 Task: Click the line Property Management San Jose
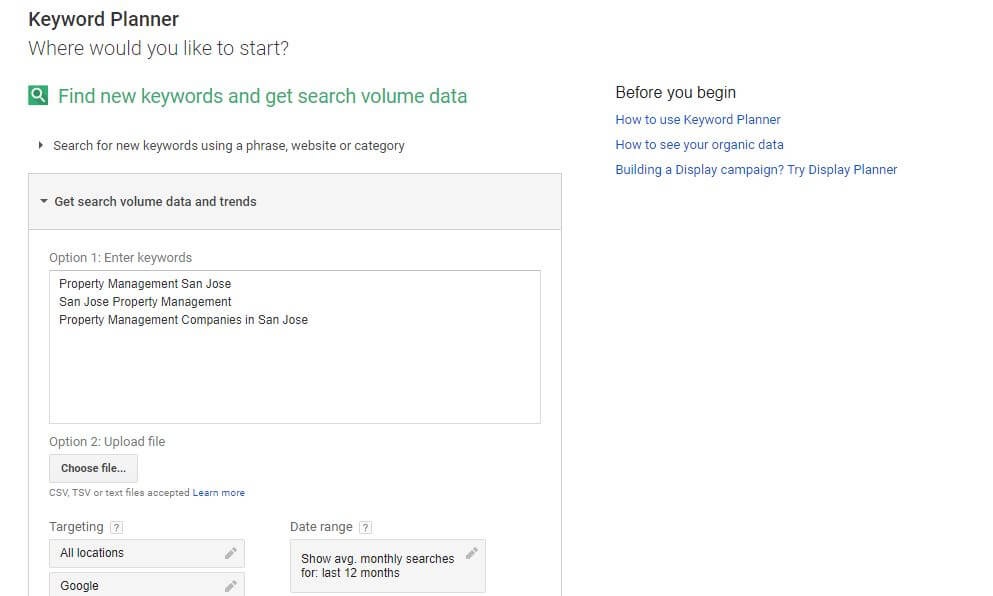(145, 284)
